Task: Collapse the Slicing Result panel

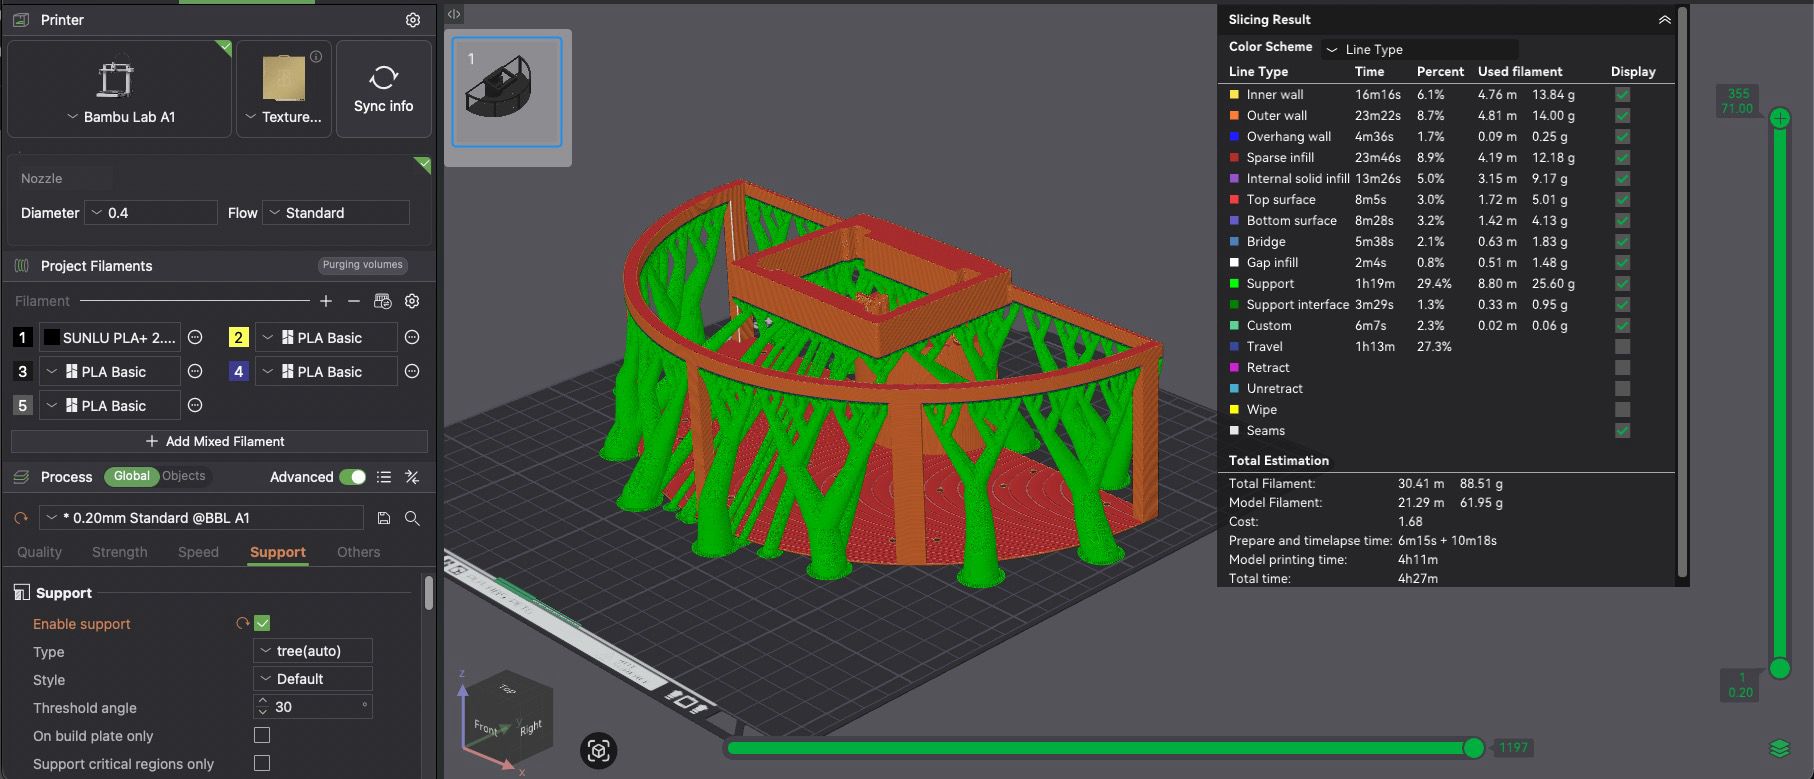Action: 1664,20
